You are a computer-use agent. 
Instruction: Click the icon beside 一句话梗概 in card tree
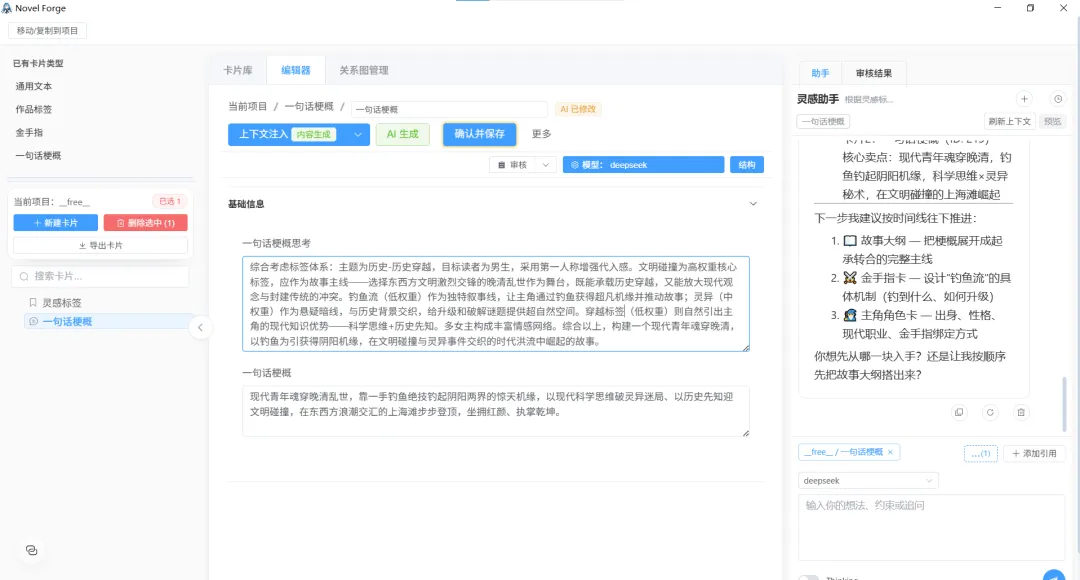[33, 322]
